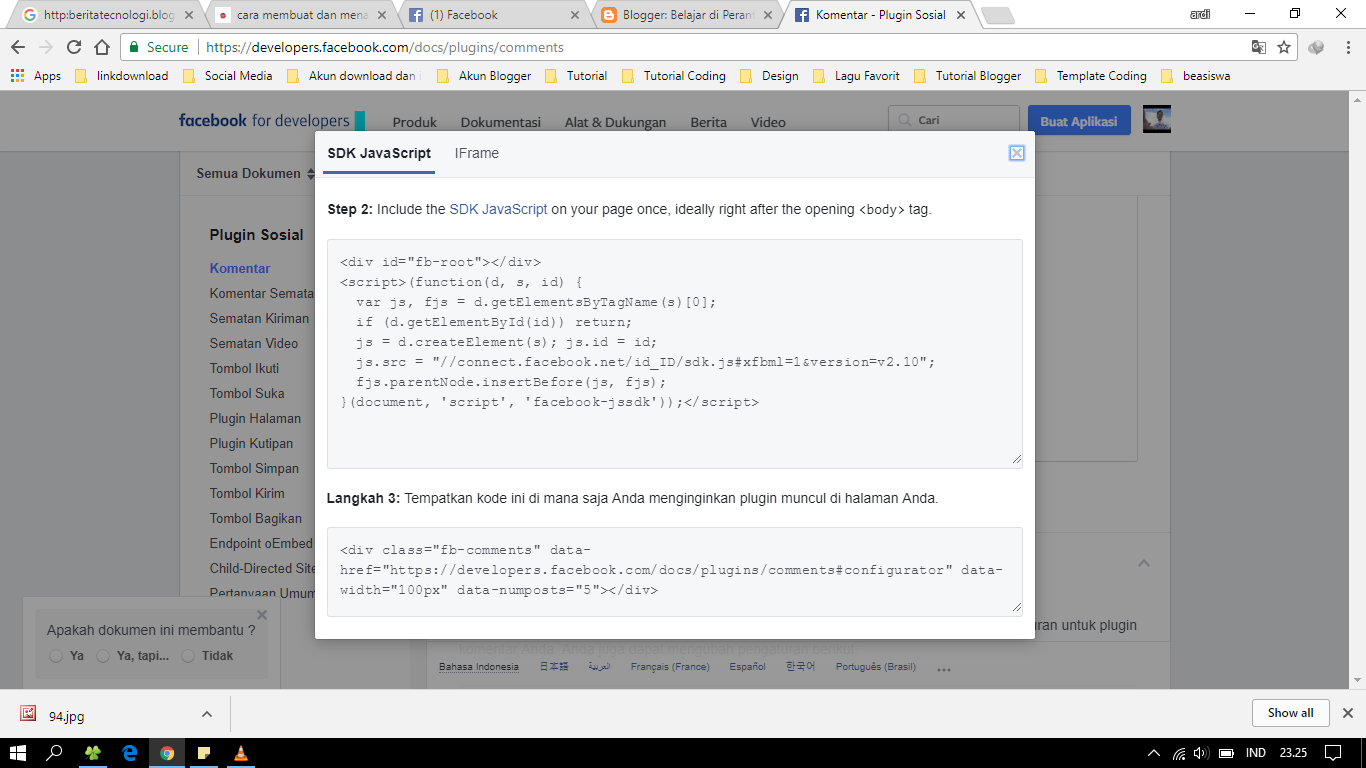Follow the SDK JavaScript link in Step 2
Image resolution: width=1366 pixels, height=768 pixels.
point(498,209)
